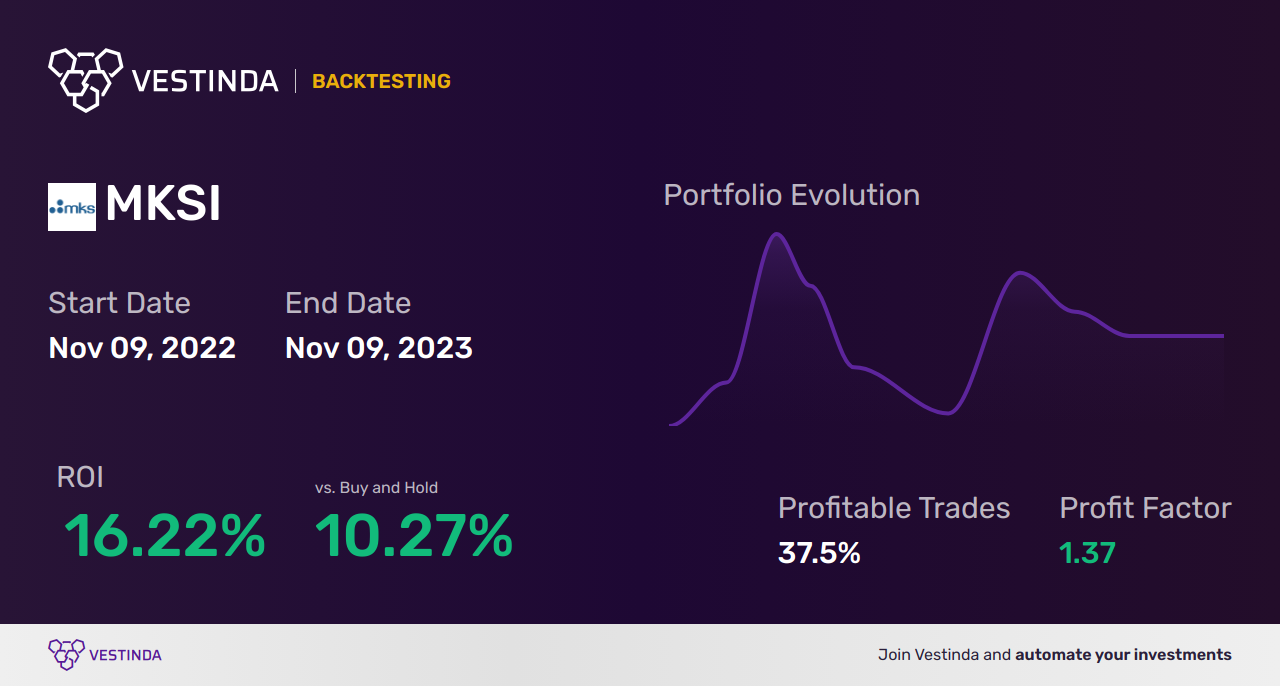The width and height of the screenshot is (1280, 686).
Task: Select the BACKTESTING header label
Action: point(381,82)
